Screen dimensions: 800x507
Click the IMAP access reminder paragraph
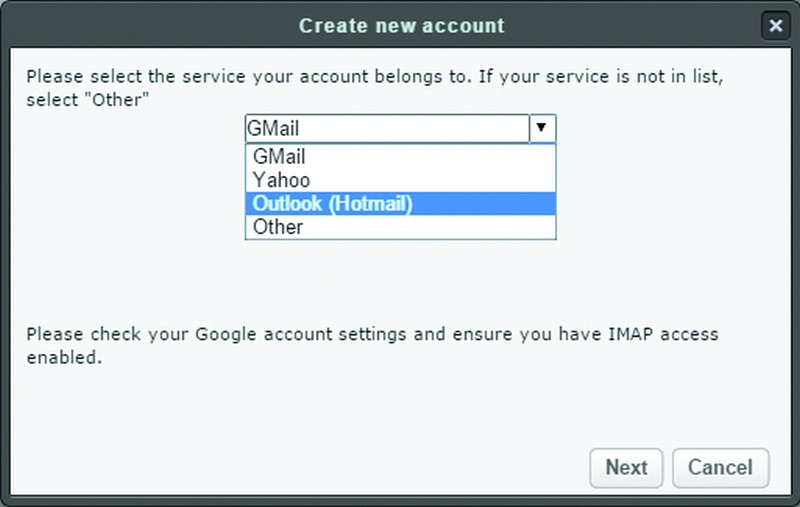click(x=372, y=345)
